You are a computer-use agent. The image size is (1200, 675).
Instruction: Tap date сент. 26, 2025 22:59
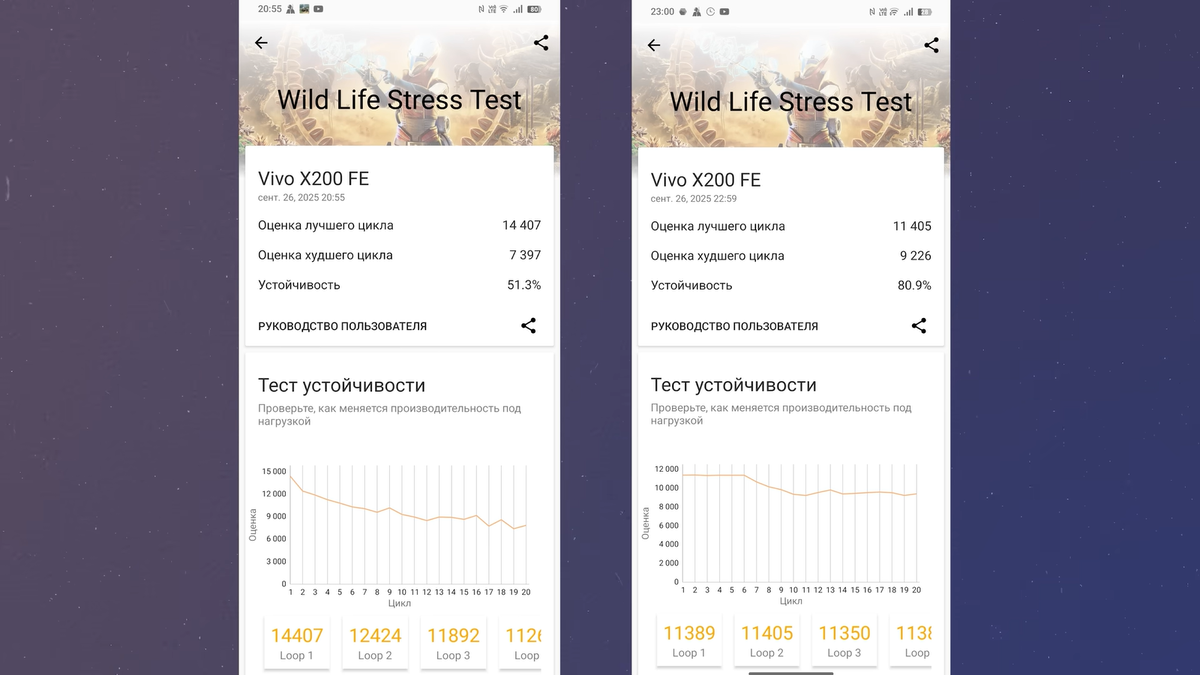coord(694,199)
